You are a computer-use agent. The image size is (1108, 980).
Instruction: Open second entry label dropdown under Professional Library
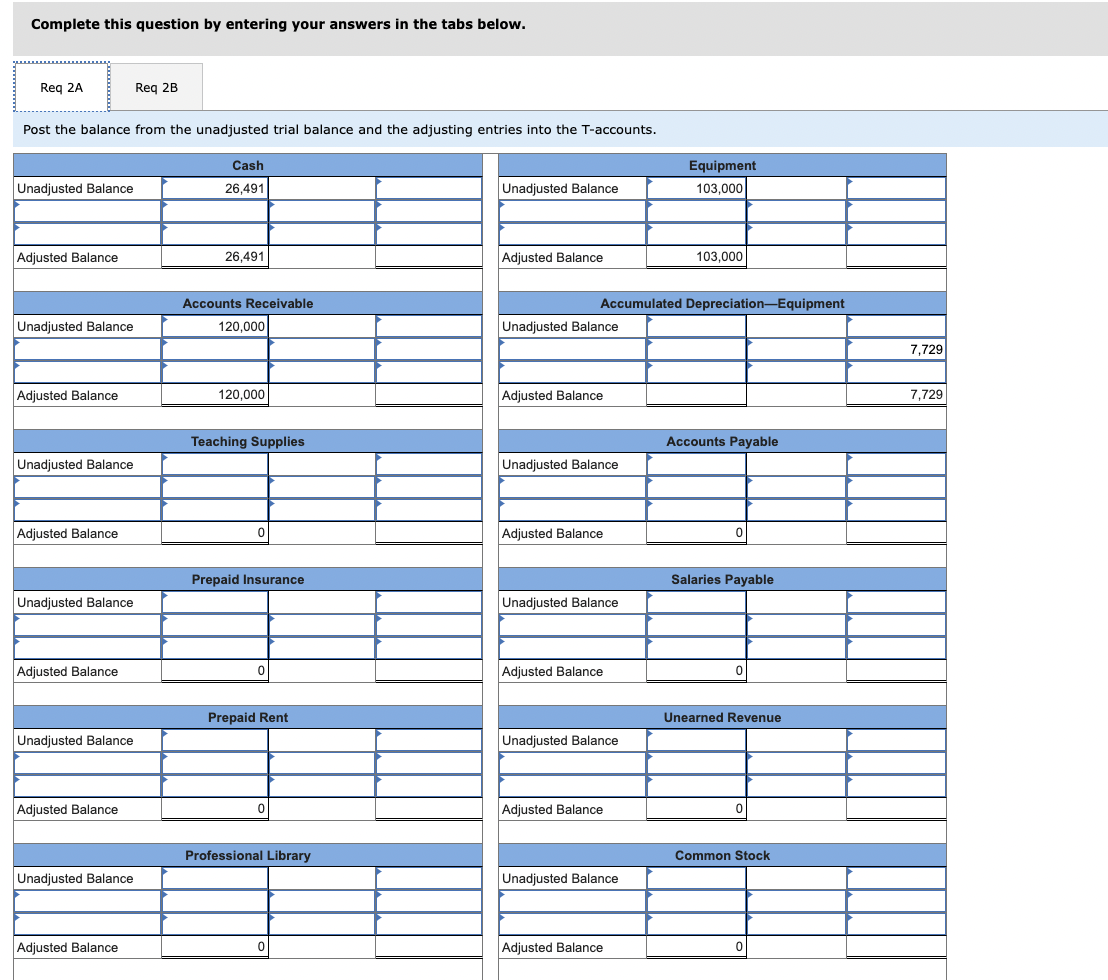pyautogui.click(x=88, y=923)
